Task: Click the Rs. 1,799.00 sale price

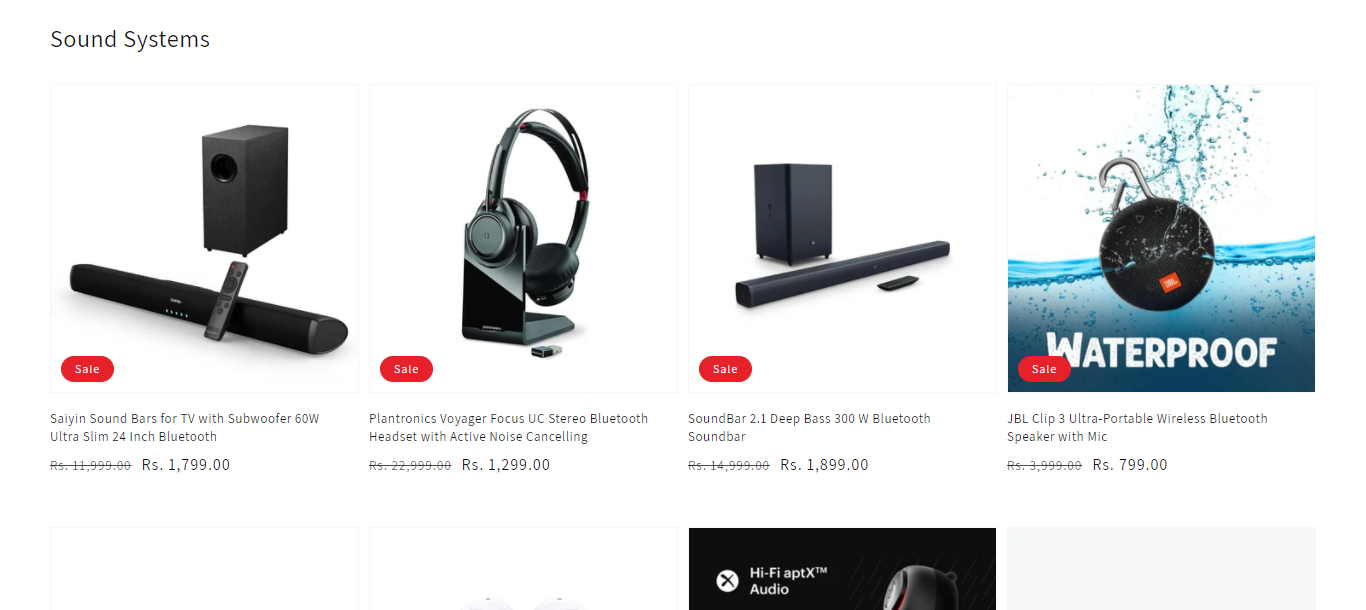Action: click(186, 465)
